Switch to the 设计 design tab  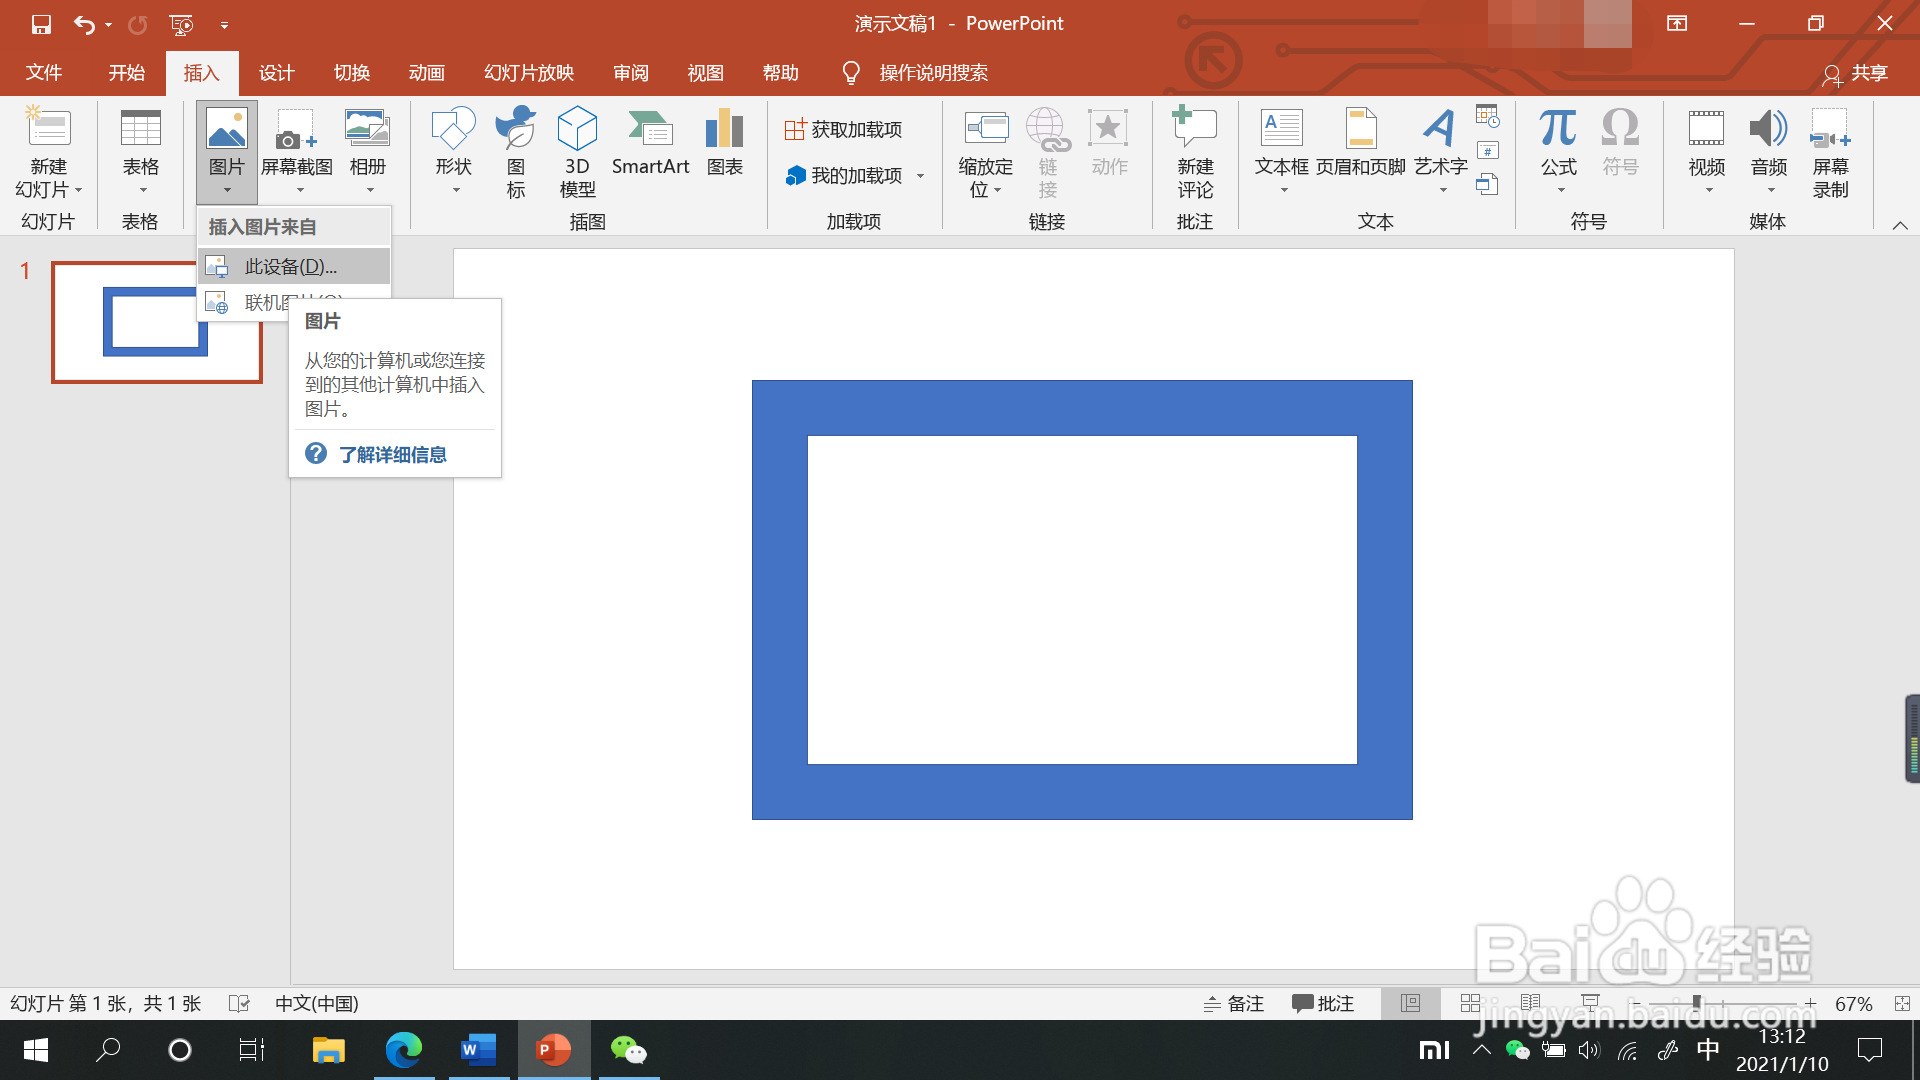277,73
